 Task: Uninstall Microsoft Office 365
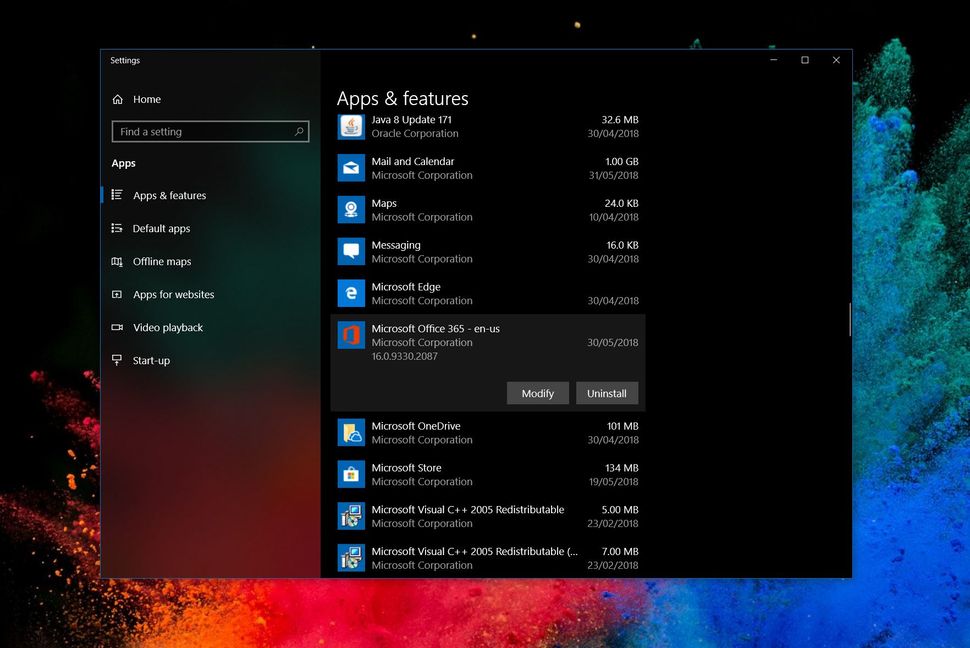pos(606,393)
